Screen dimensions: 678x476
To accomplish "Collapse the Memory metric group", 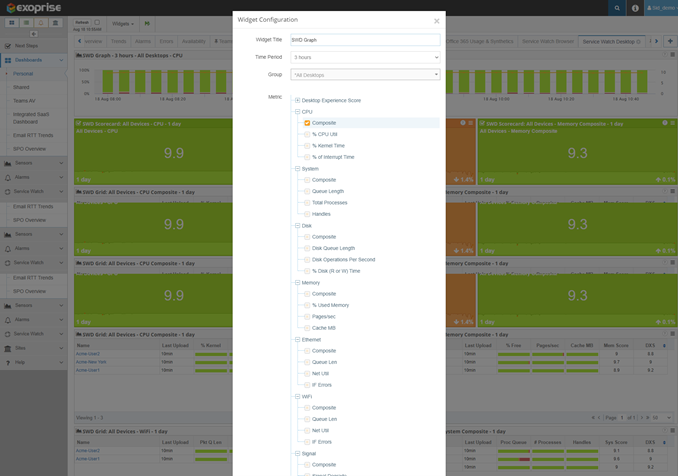I will (297, 282).
